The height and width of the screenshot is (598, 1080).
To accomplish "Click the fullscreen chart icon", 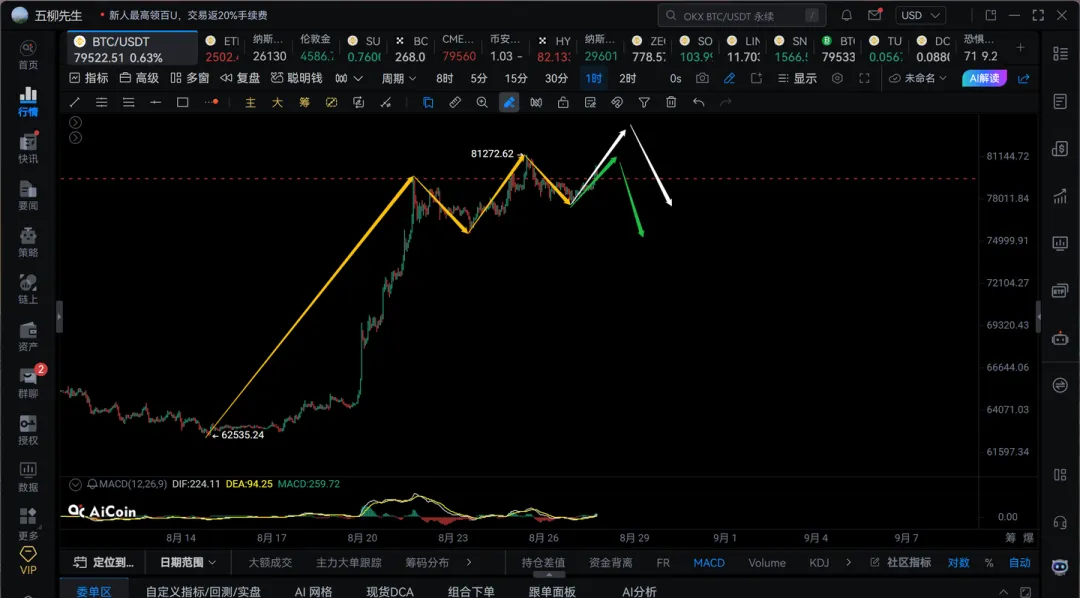I will (864, 79).
